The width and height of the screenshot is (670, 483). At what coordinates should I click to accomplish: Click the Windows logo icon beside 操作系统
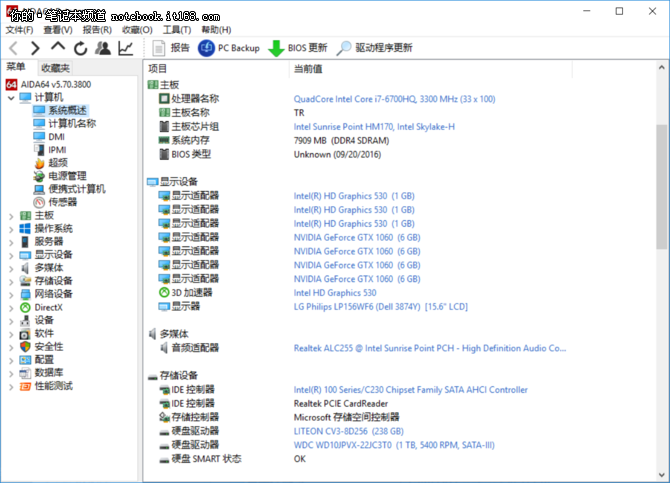pyautogui.click(x=25, y=229)
